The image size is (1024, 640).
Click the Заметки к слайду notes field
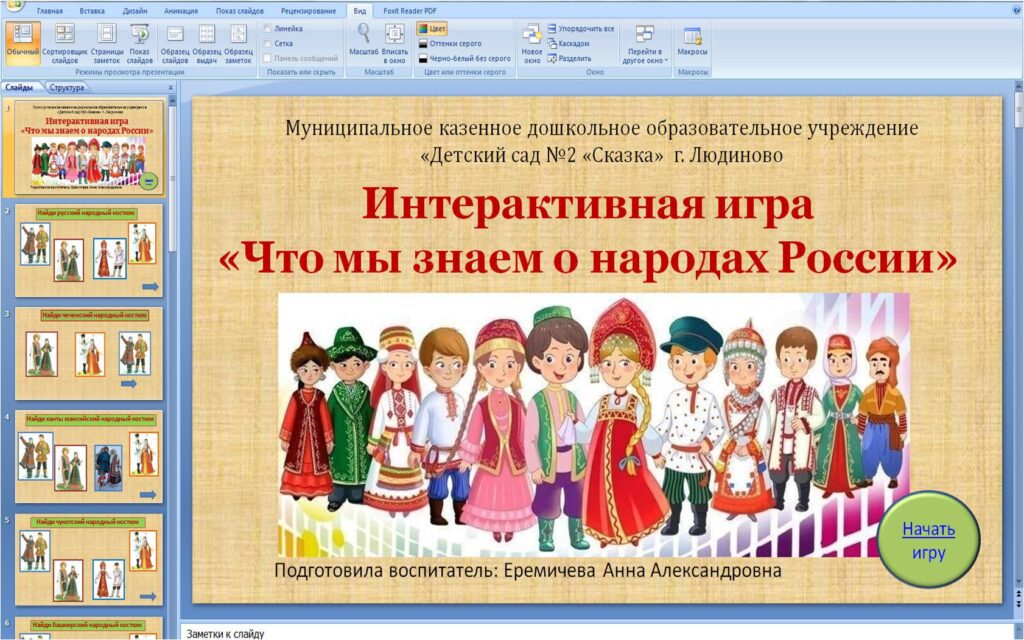point(600,633)
